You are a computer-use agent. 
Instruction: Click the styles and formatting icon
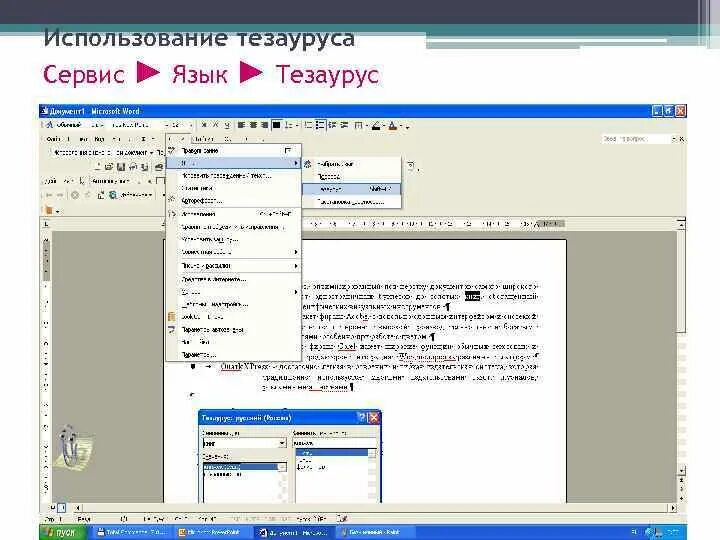(x=49, y=125)
